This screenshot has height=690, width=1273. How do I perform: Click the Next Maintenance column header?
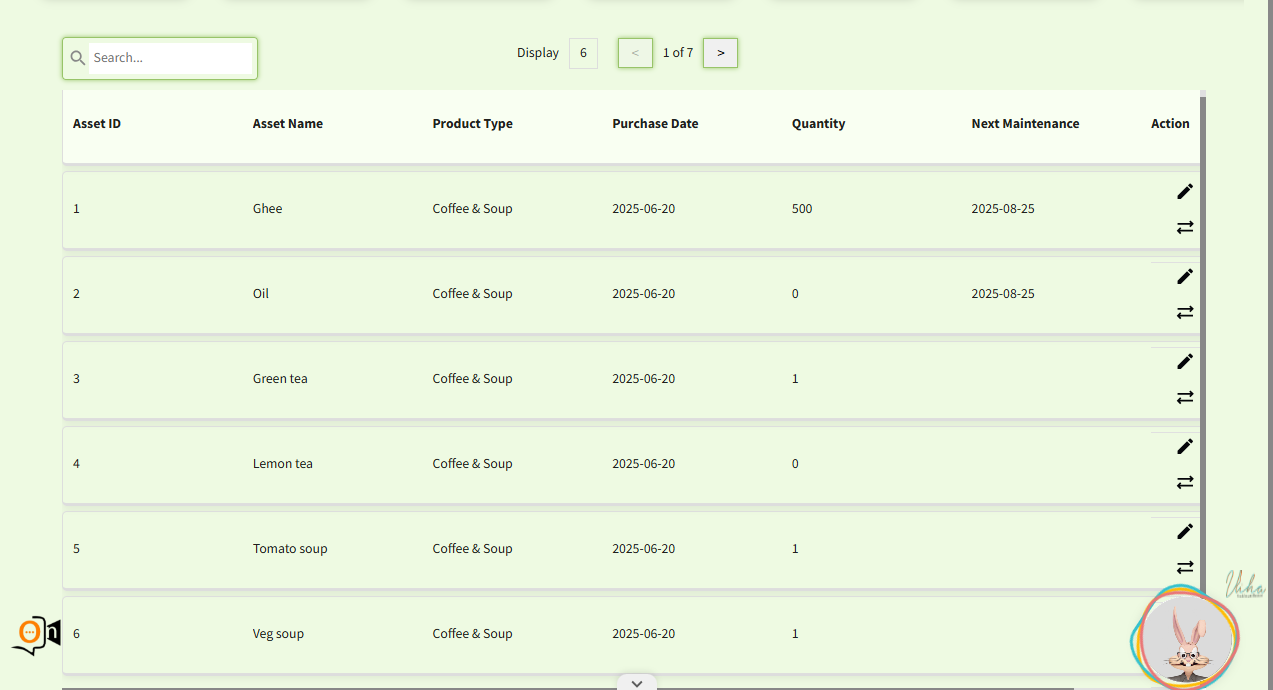[1025, 124]
